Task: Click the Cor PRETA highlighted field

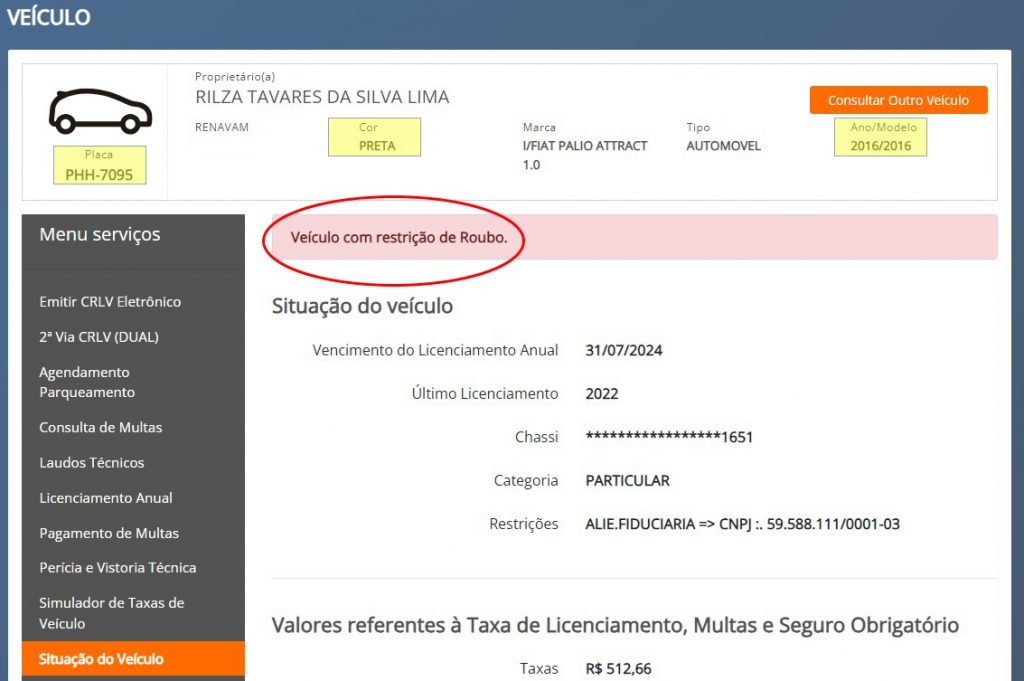Action: pos(376,137)
